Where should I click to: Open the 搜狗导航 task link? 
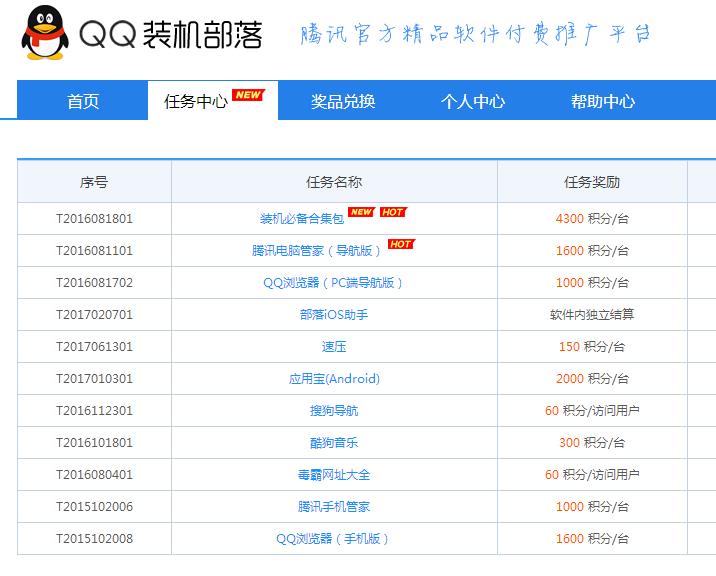pyautogui.click(x=334, y=411)
